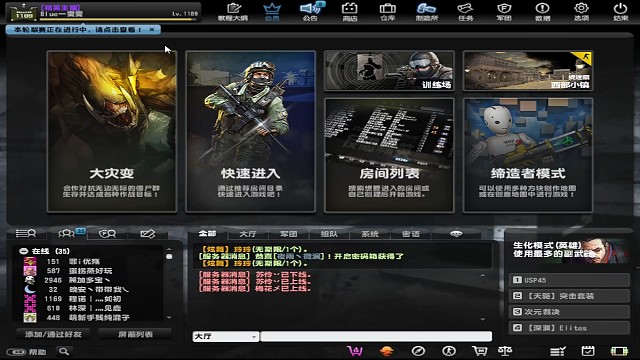
Task: Open the 西部小镇 map thumbnail
Action: [528, 71]
